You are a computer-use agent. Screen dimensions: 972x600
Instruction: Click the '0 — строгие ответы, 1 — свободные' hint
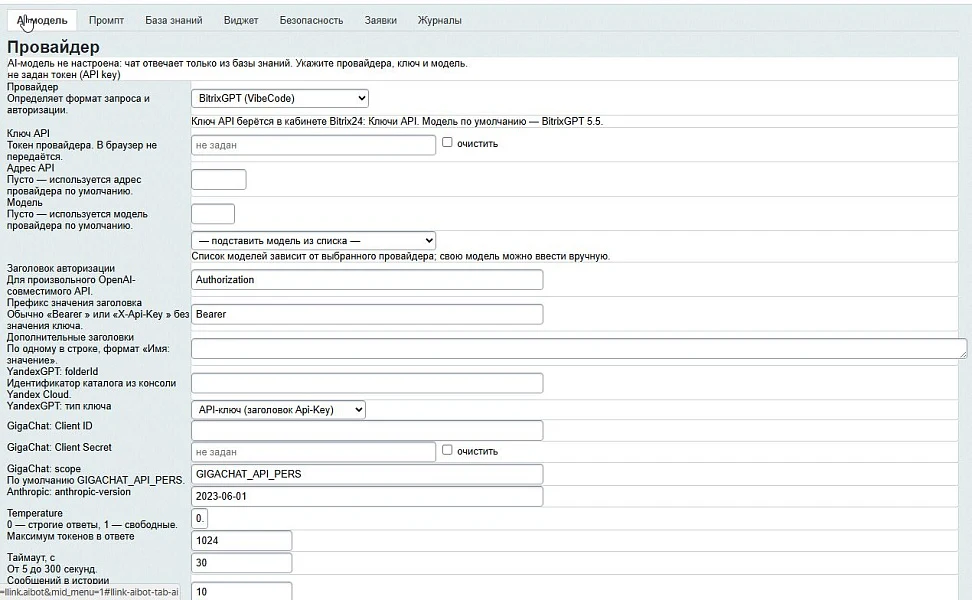tap(92, 524)
